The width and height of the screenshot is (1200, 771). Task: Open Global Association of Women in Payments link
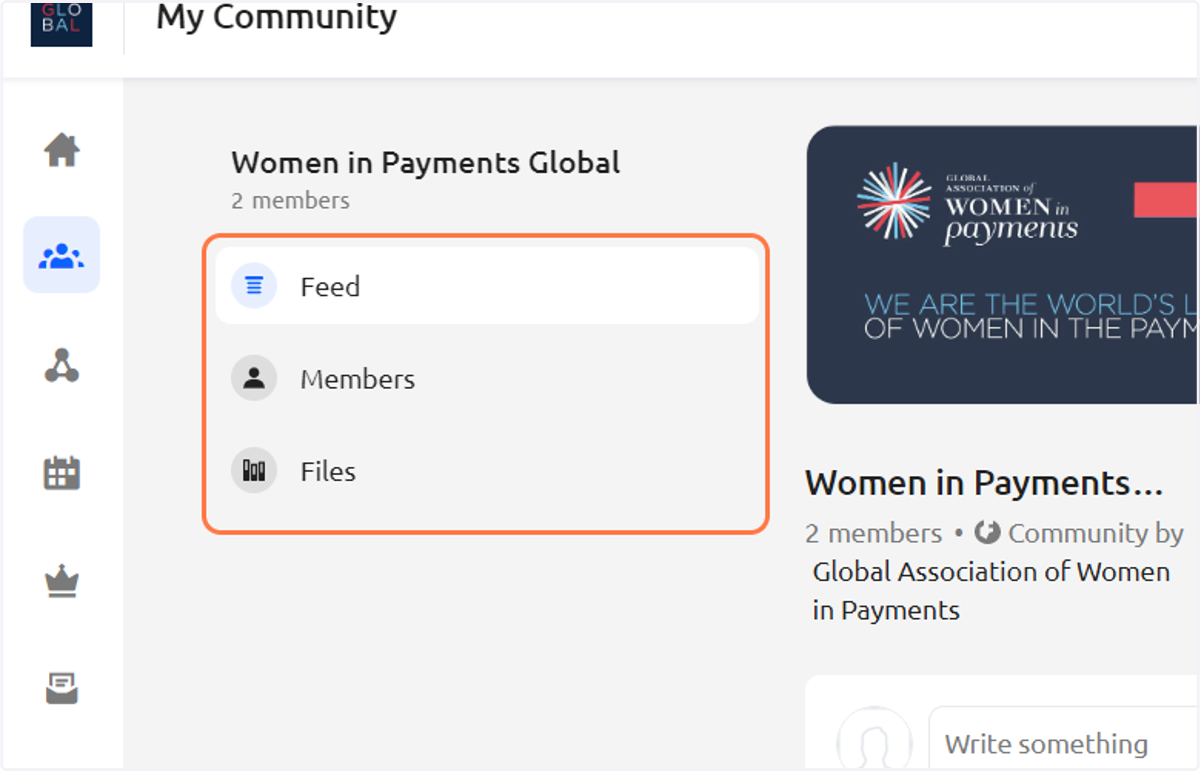click(x=991, y=591)
